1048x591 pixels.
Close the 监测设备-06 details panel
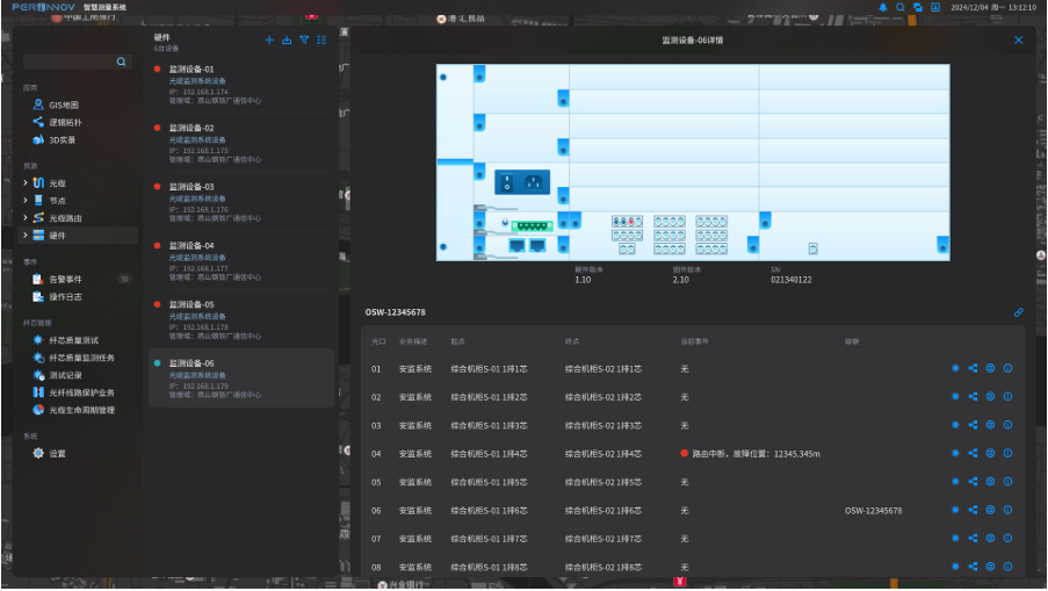[x=1018, y=40]
